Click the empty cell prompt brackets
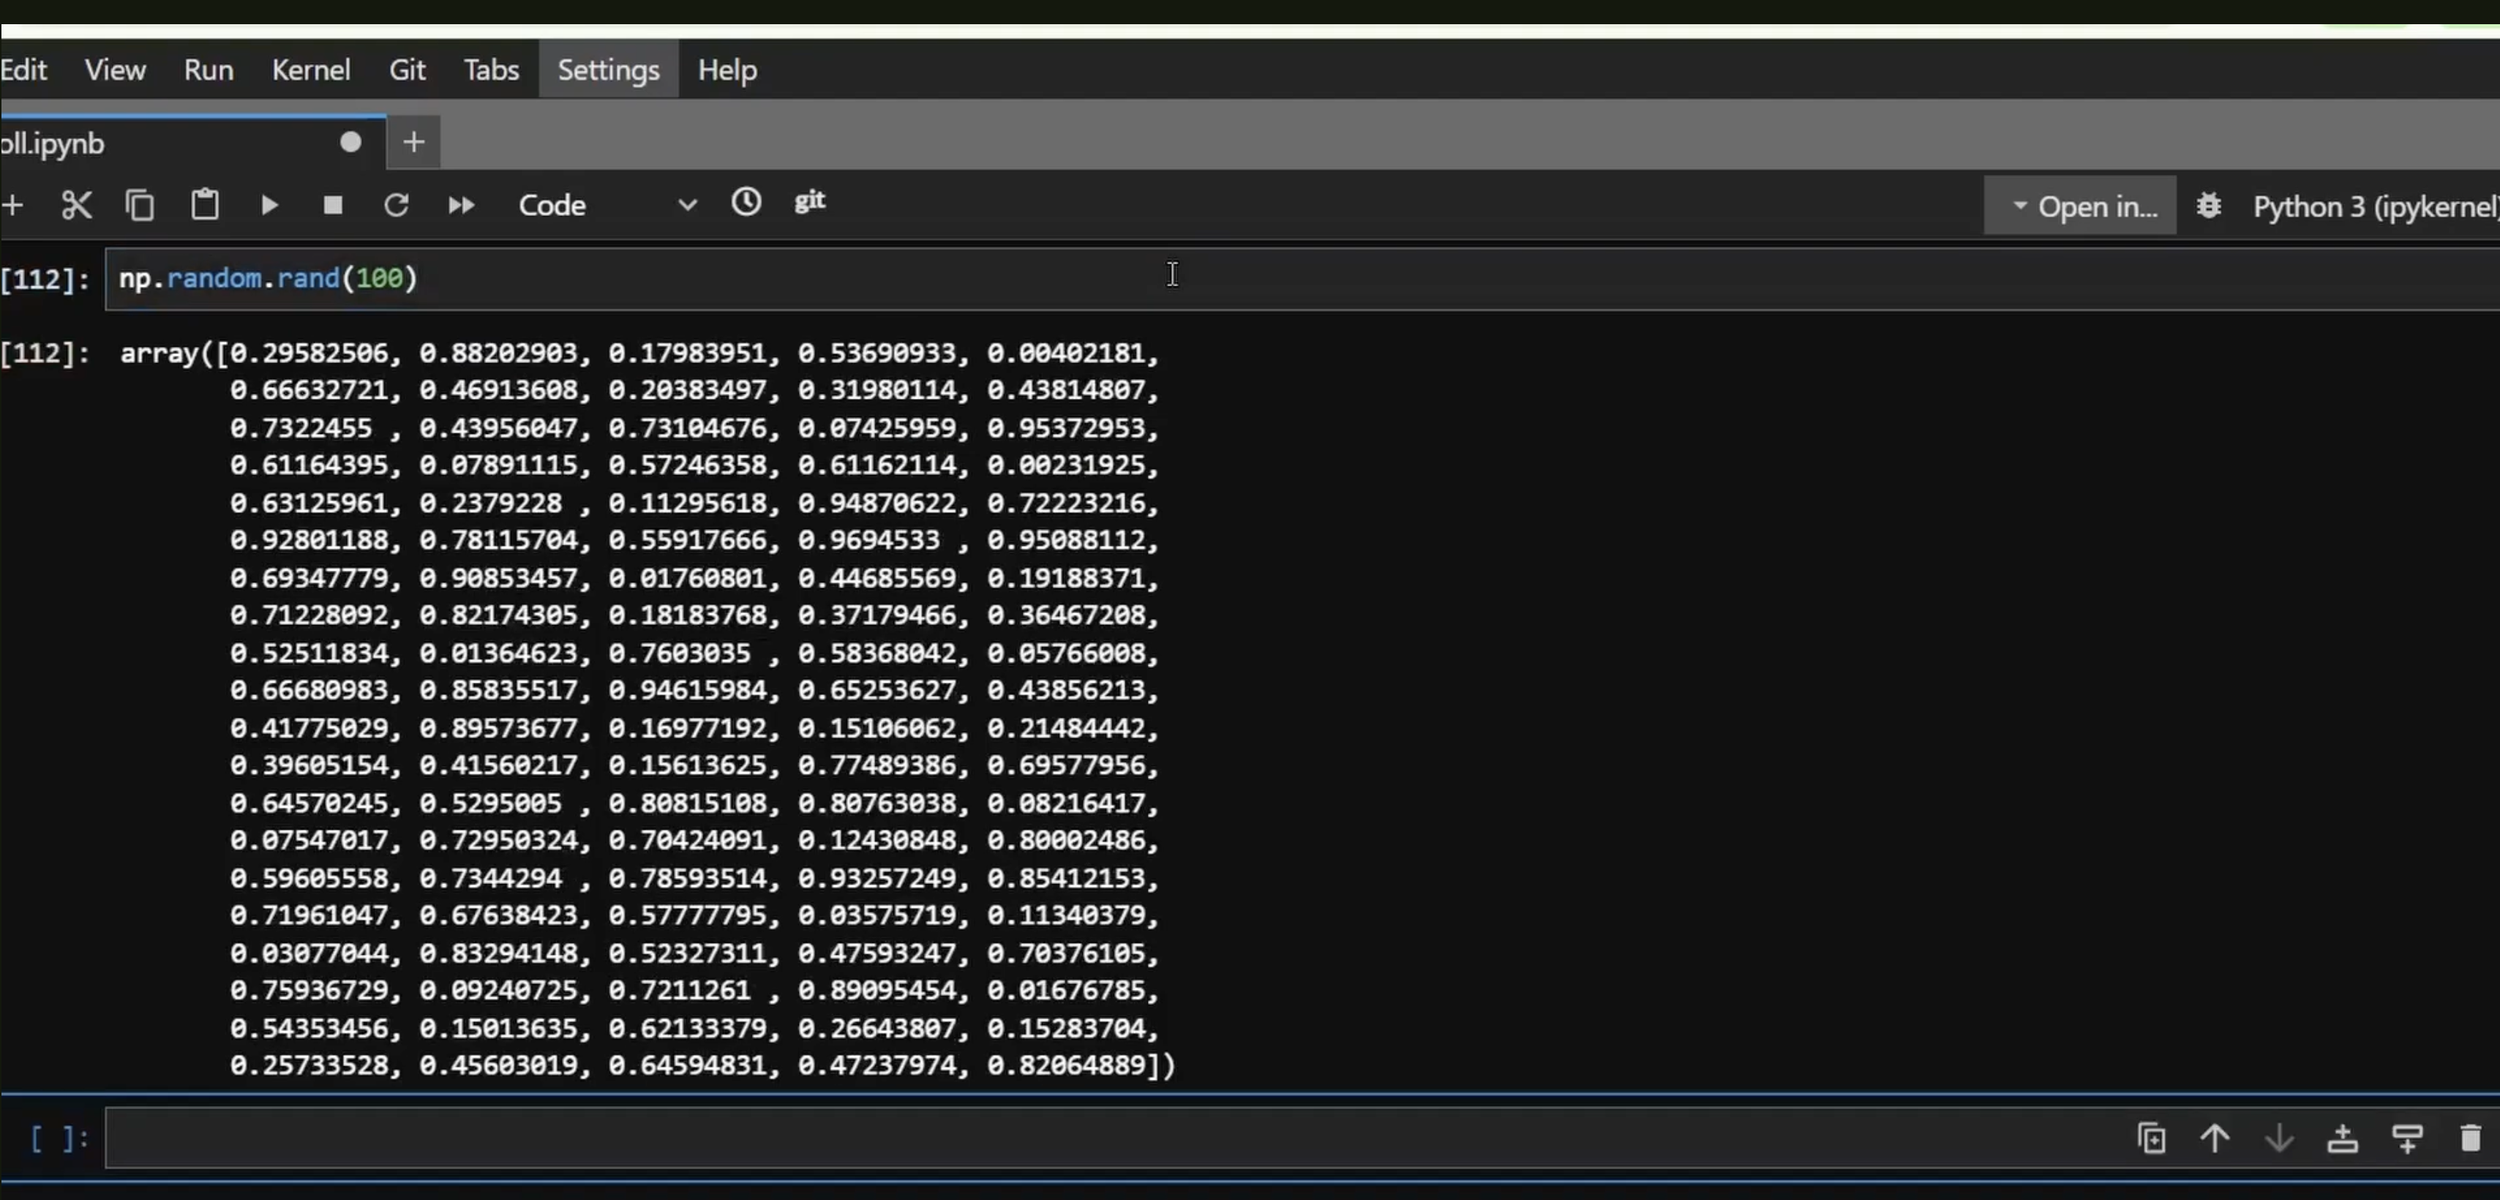The width and height of the screenshot is (2500, 1200). tap(59, 1139)
